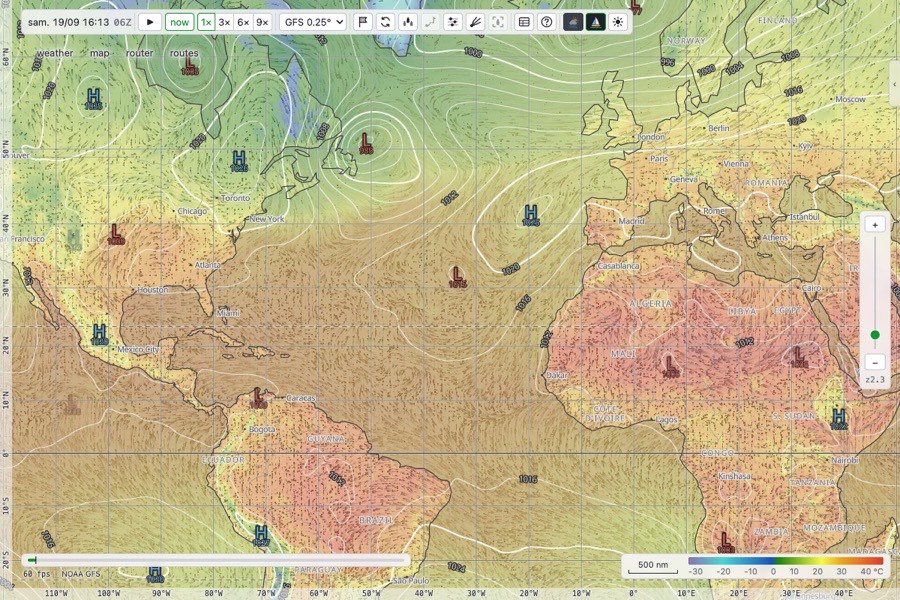The height and width of the screenshot is (600, 900).
Task: Click the z2.3 zoom level label
Action: 875,380
